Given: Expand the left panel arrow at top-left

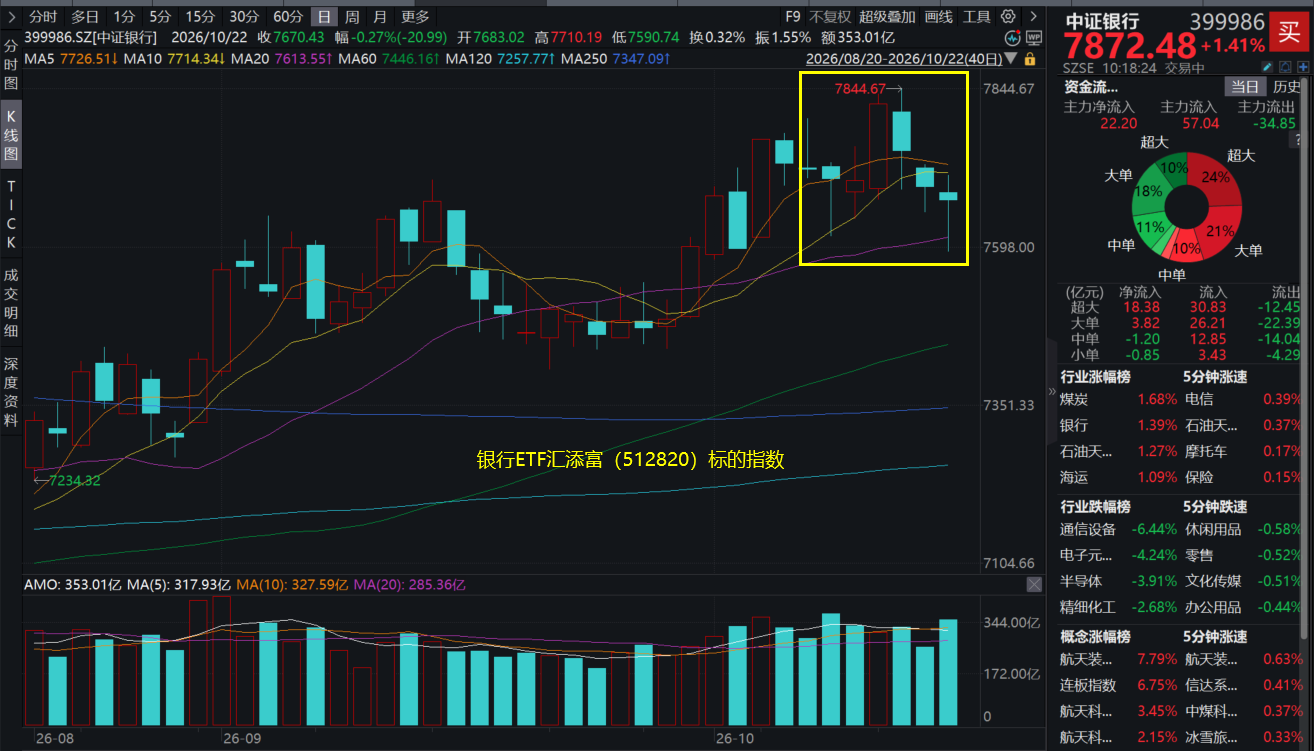Looking at the screenshot, I should (10, 16).
